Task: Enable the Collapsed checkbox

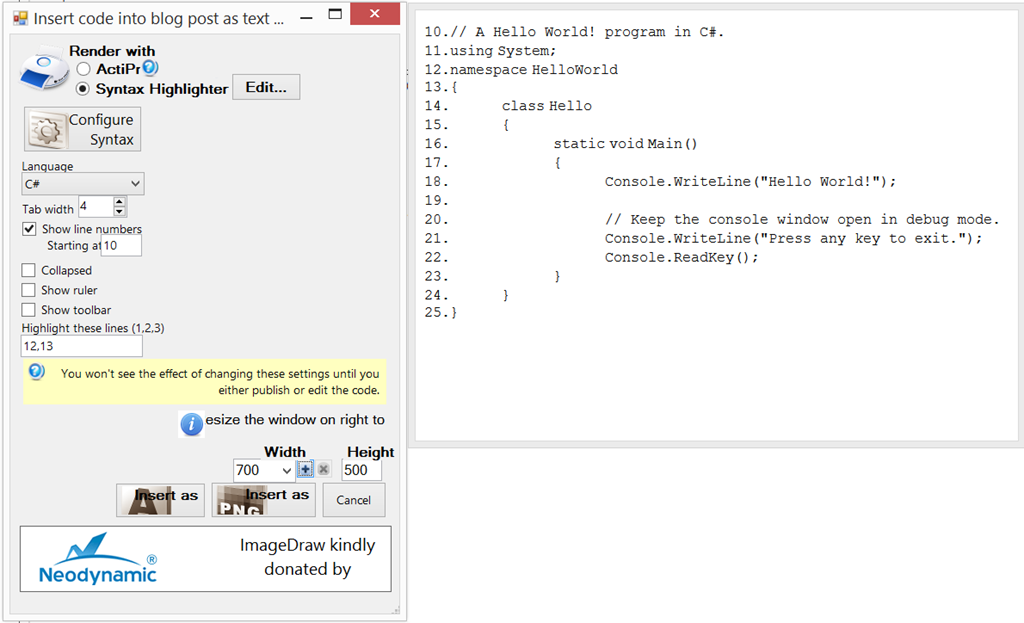Action: (x=29, y=270)
